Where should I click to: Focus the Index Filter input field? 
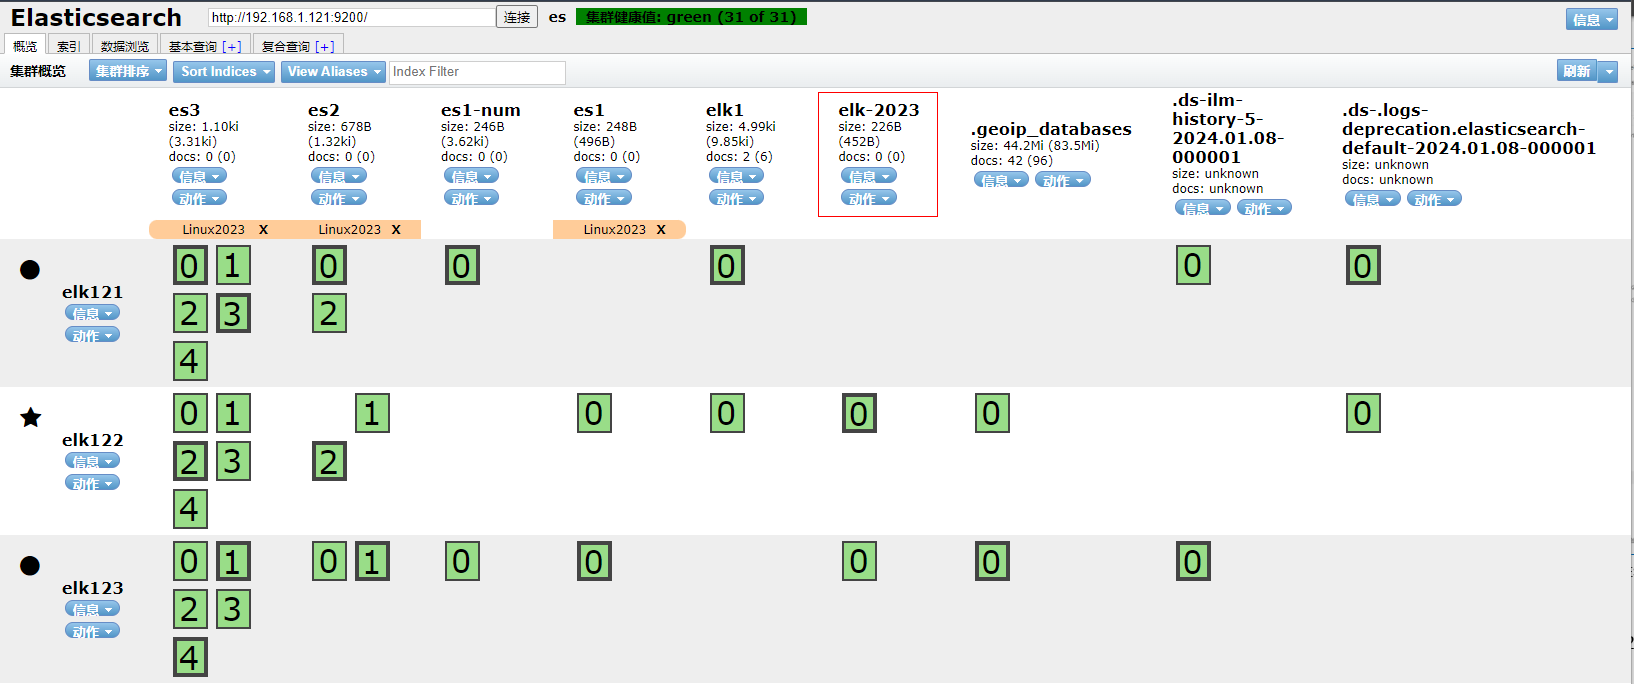[x=477, y=72]
